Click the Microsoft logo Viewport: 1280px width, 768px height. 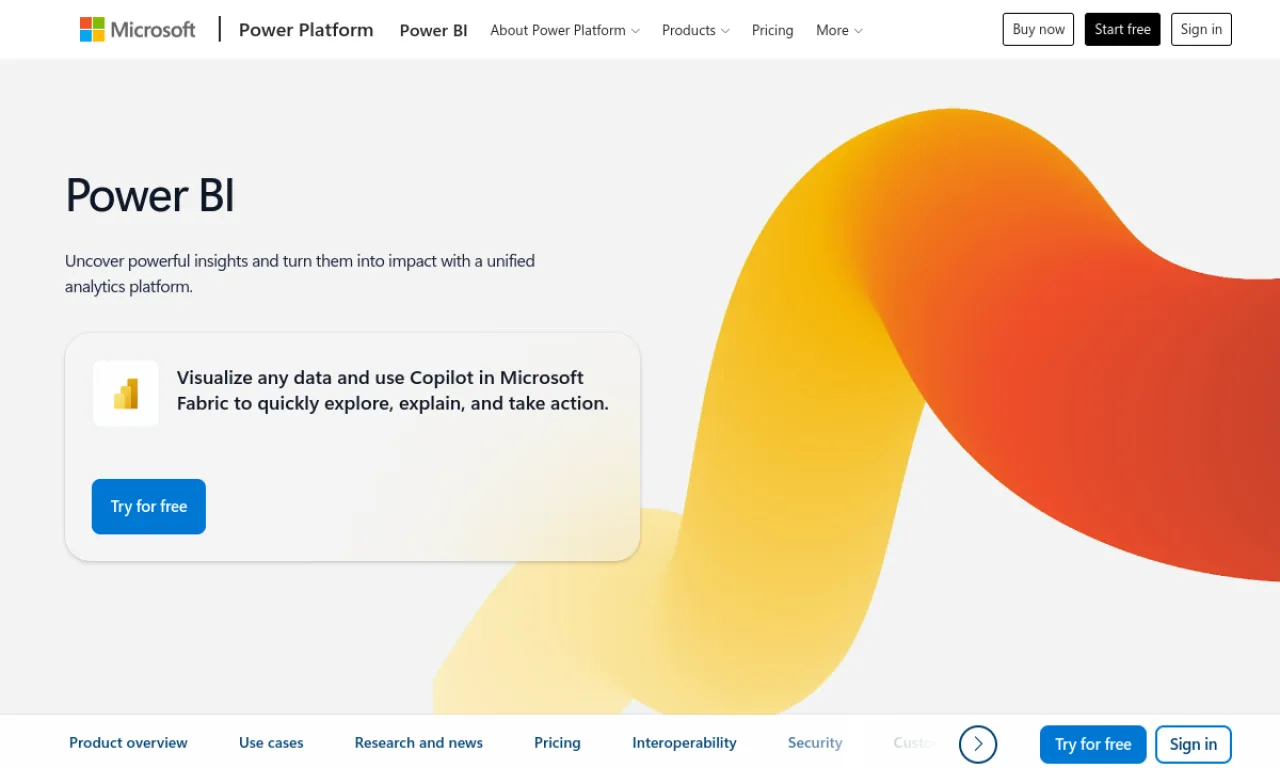pos(138,30)
